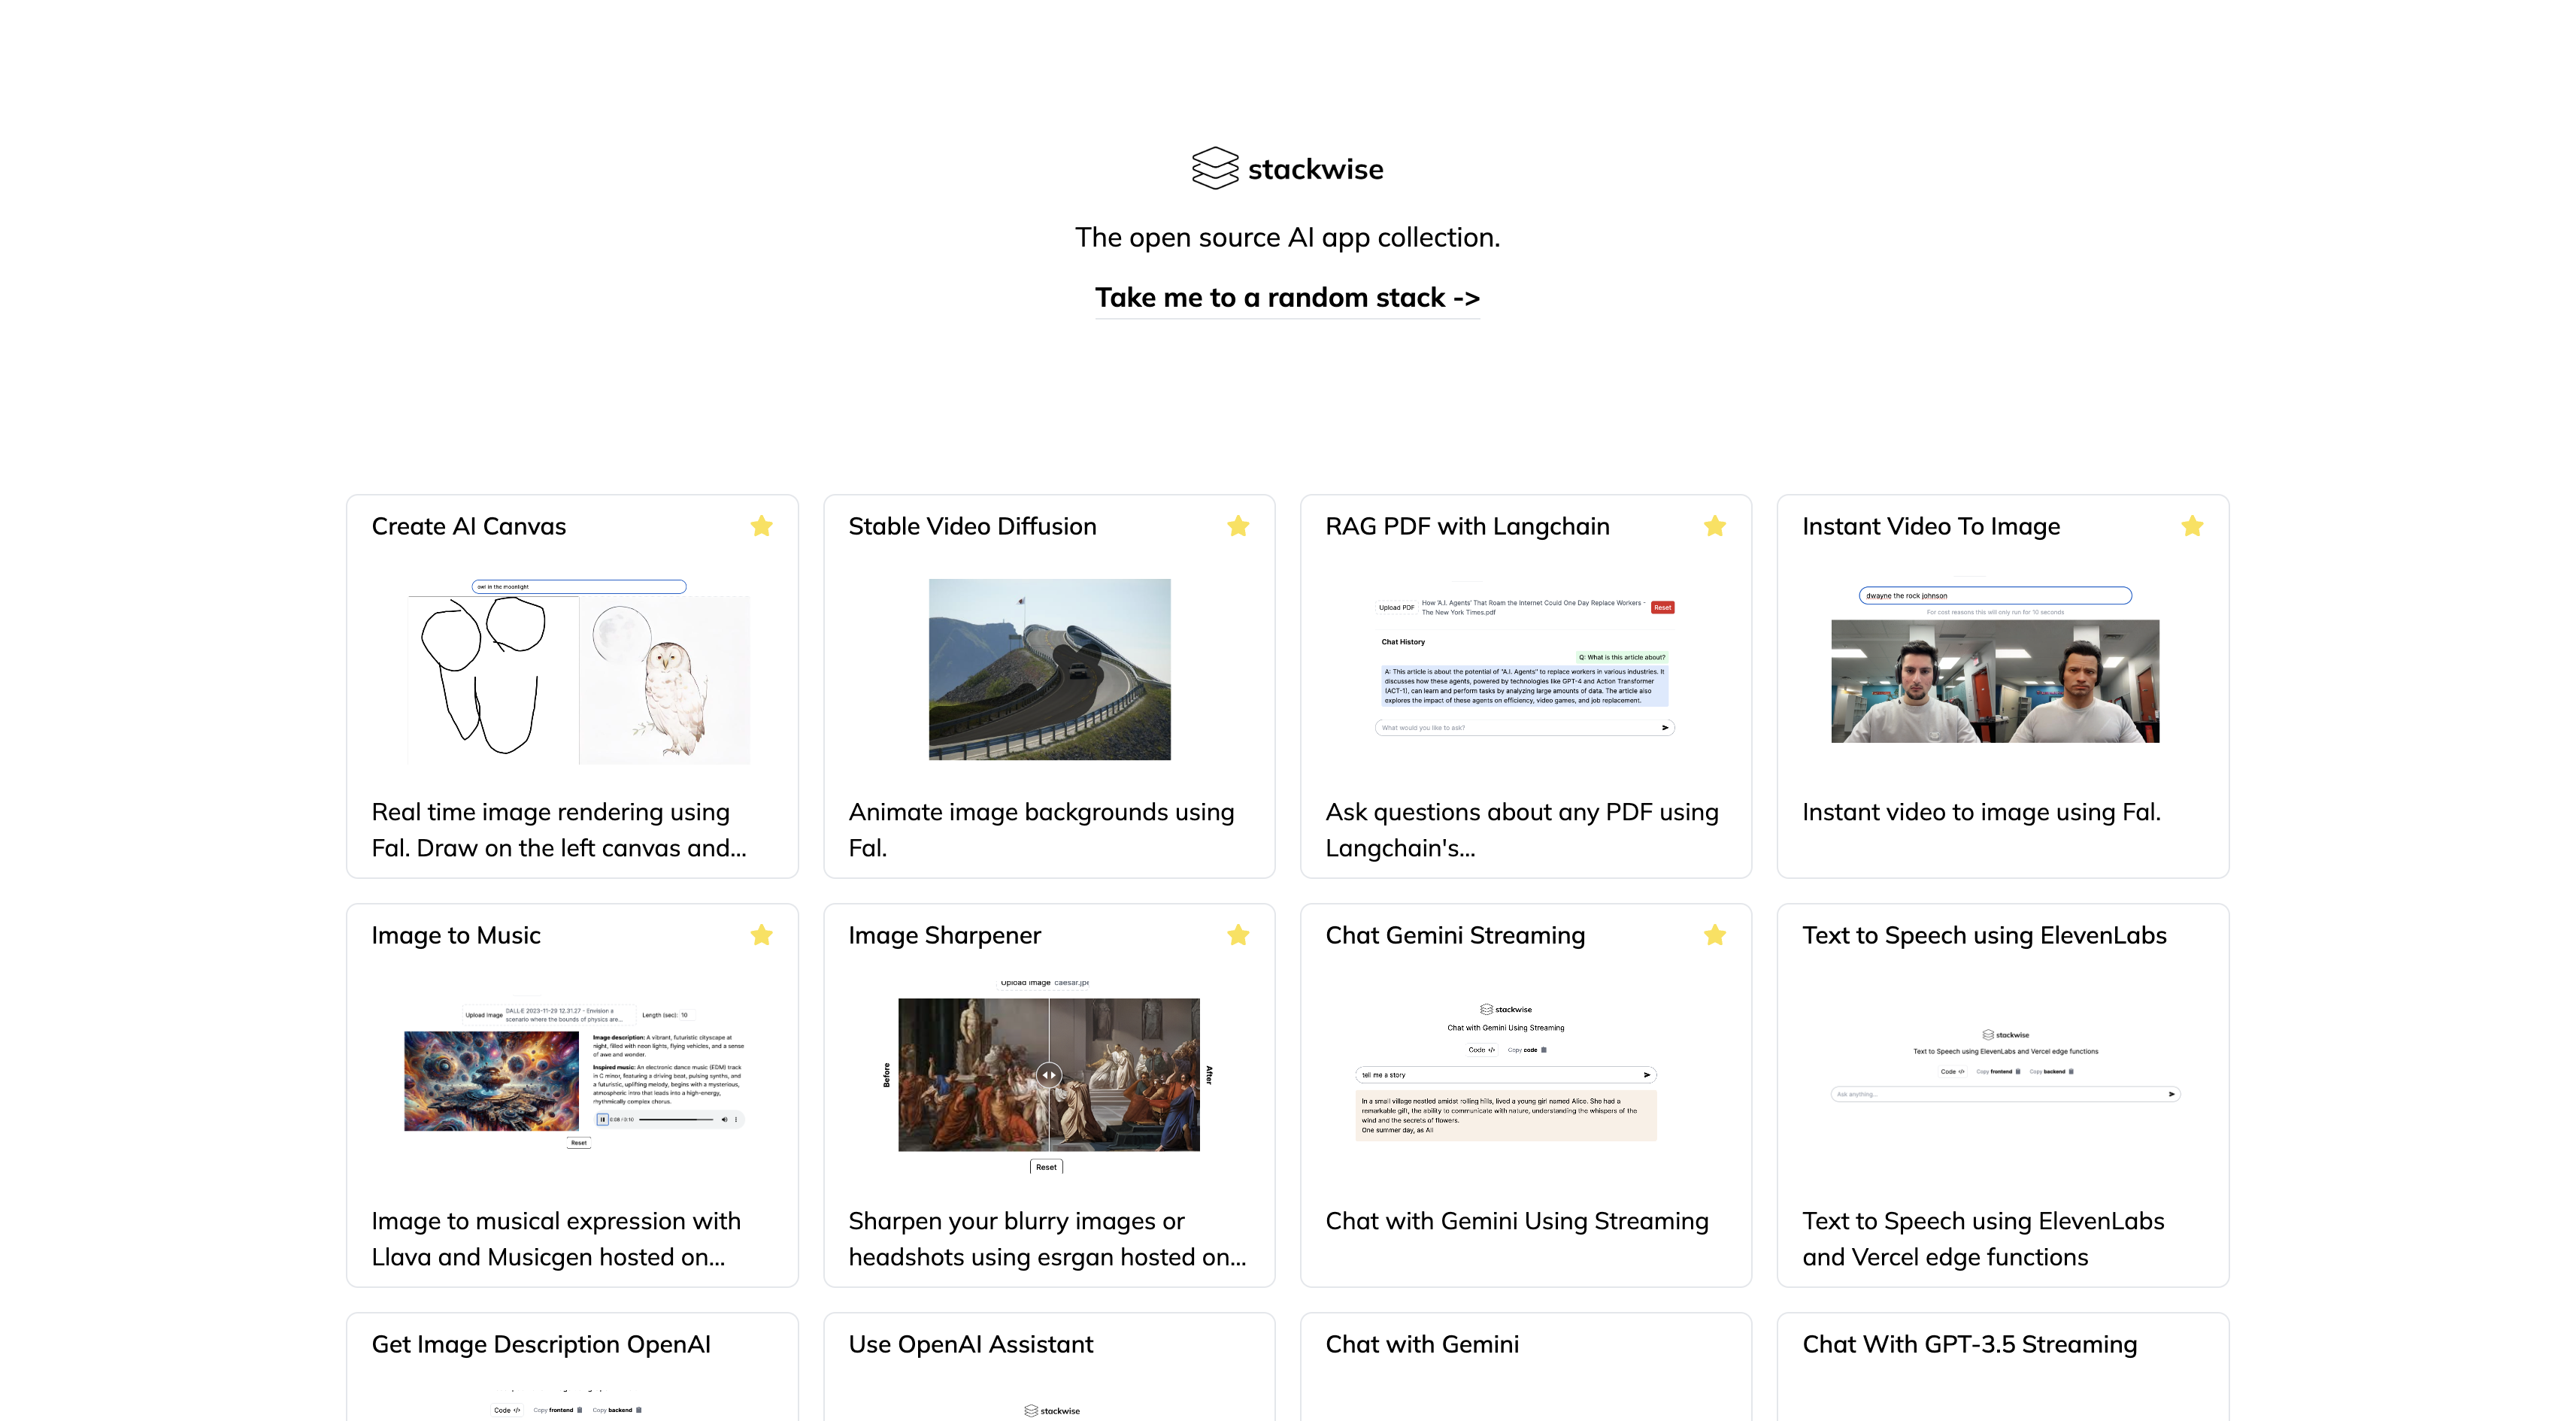
Task: Open the Use OpenAI Assistant card
Action: coord(970,1344)
